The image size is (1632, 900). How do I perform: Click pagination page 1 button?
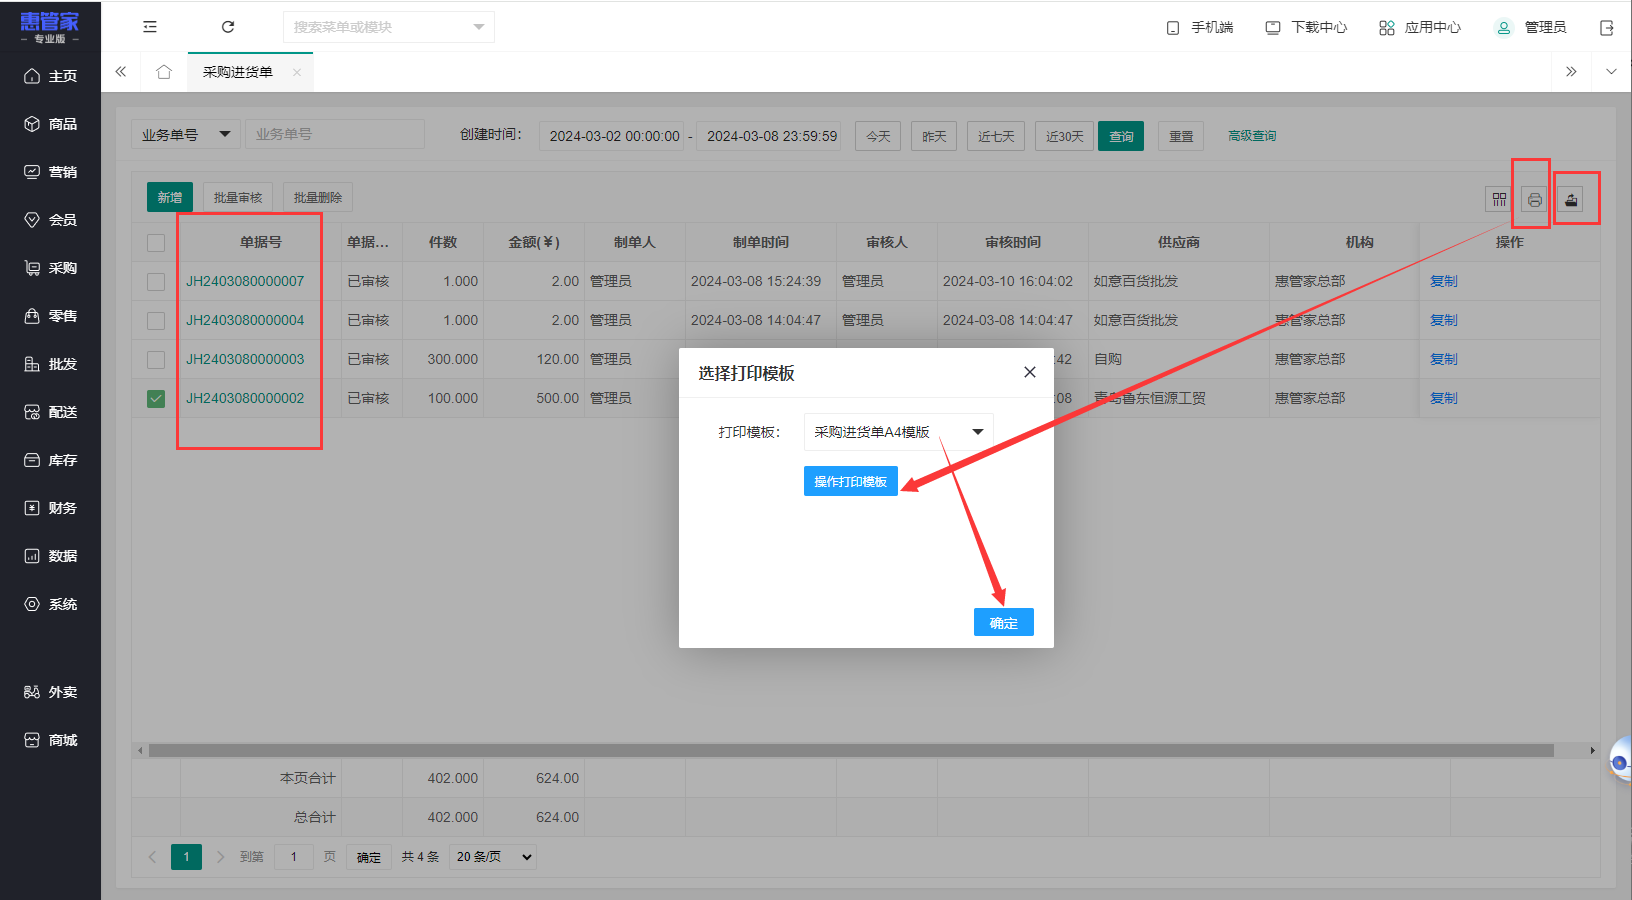186,857
